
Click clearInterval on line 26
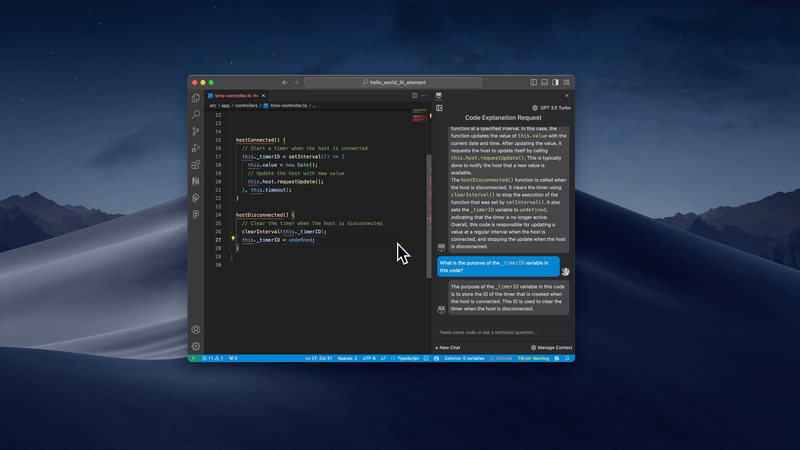261,232
